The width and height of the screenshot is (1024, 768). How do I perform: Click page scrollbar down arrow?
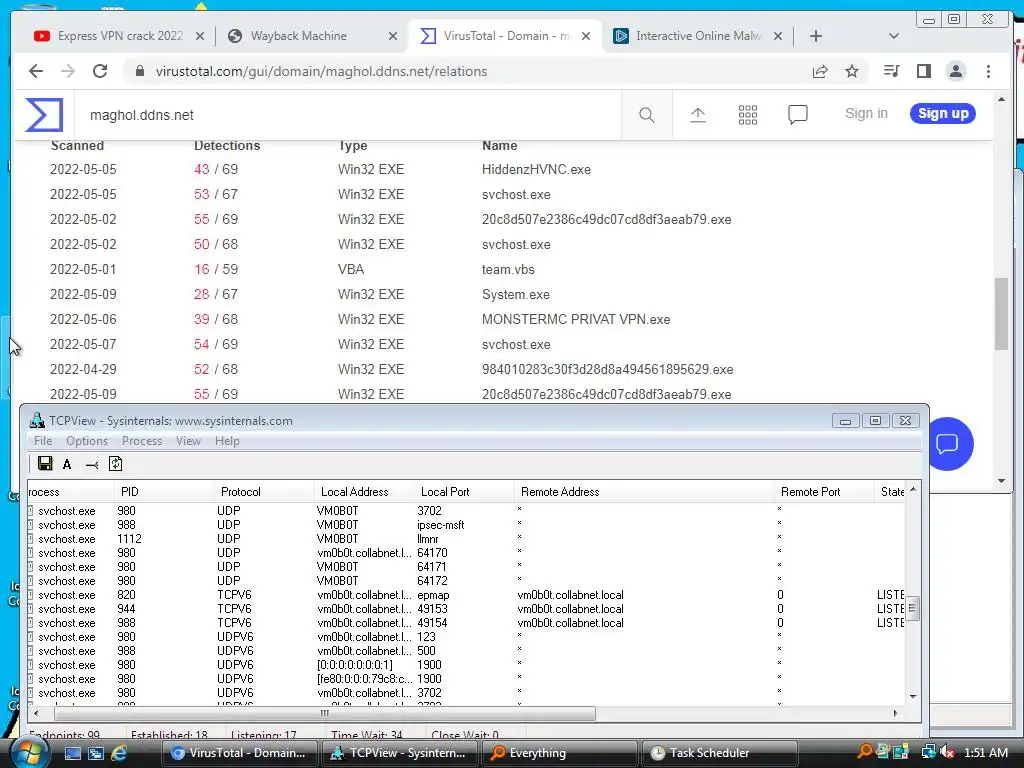point(1001,481)
